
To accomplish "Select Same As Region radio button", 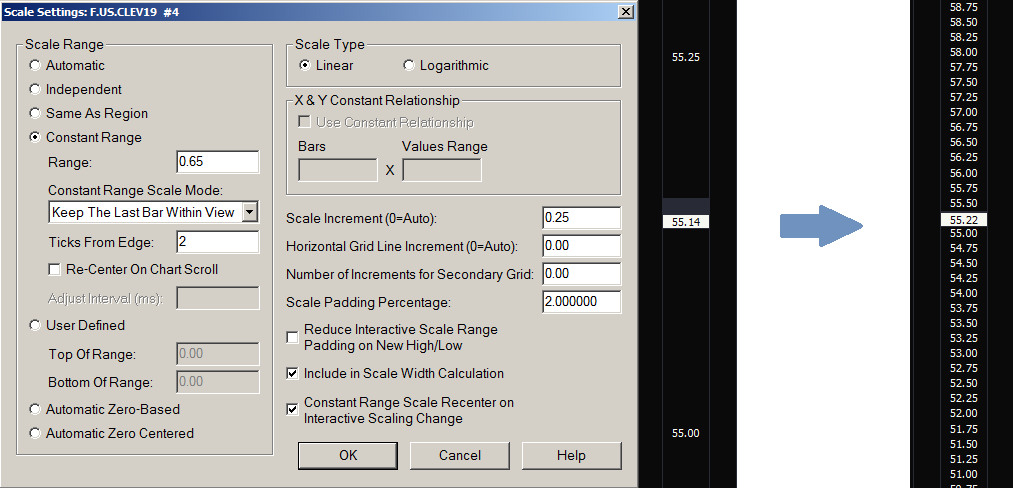I will coord(36,114).
